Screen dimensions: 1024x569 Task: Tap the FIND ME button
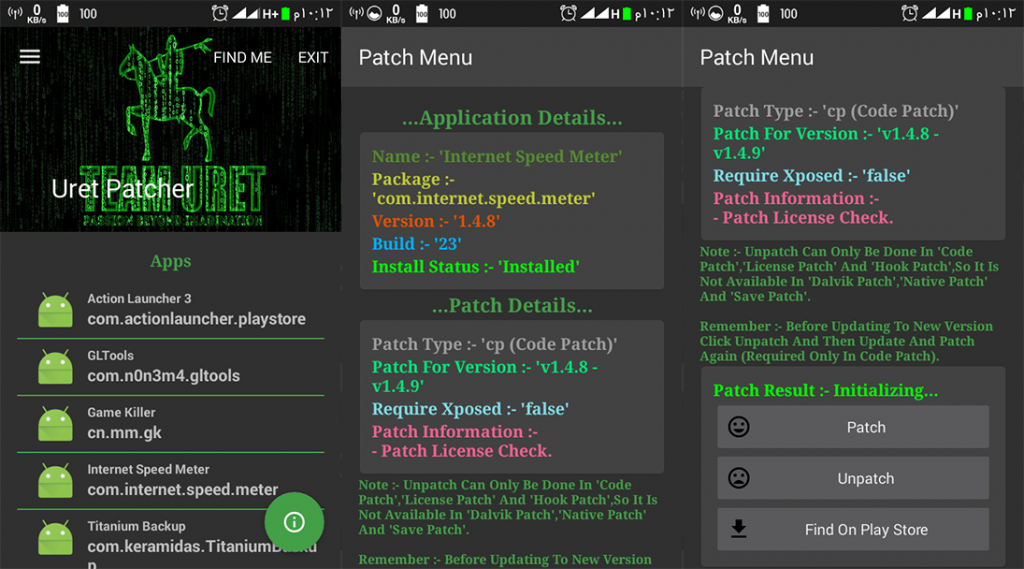tap(242, 57)
